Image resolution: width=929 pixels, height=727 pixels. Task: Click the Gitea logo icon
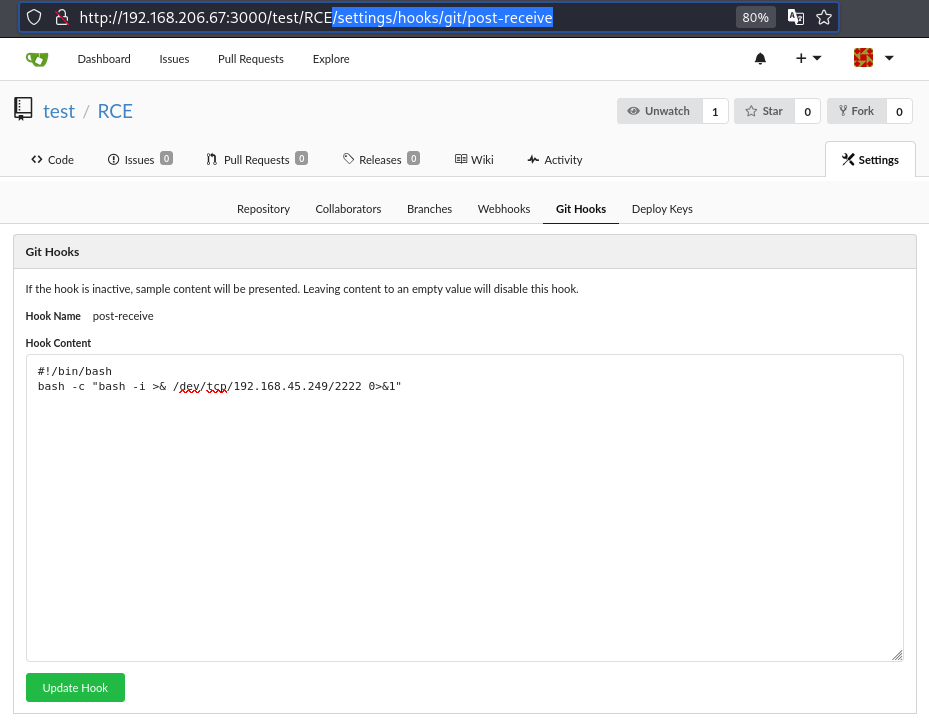click(37, 59)
